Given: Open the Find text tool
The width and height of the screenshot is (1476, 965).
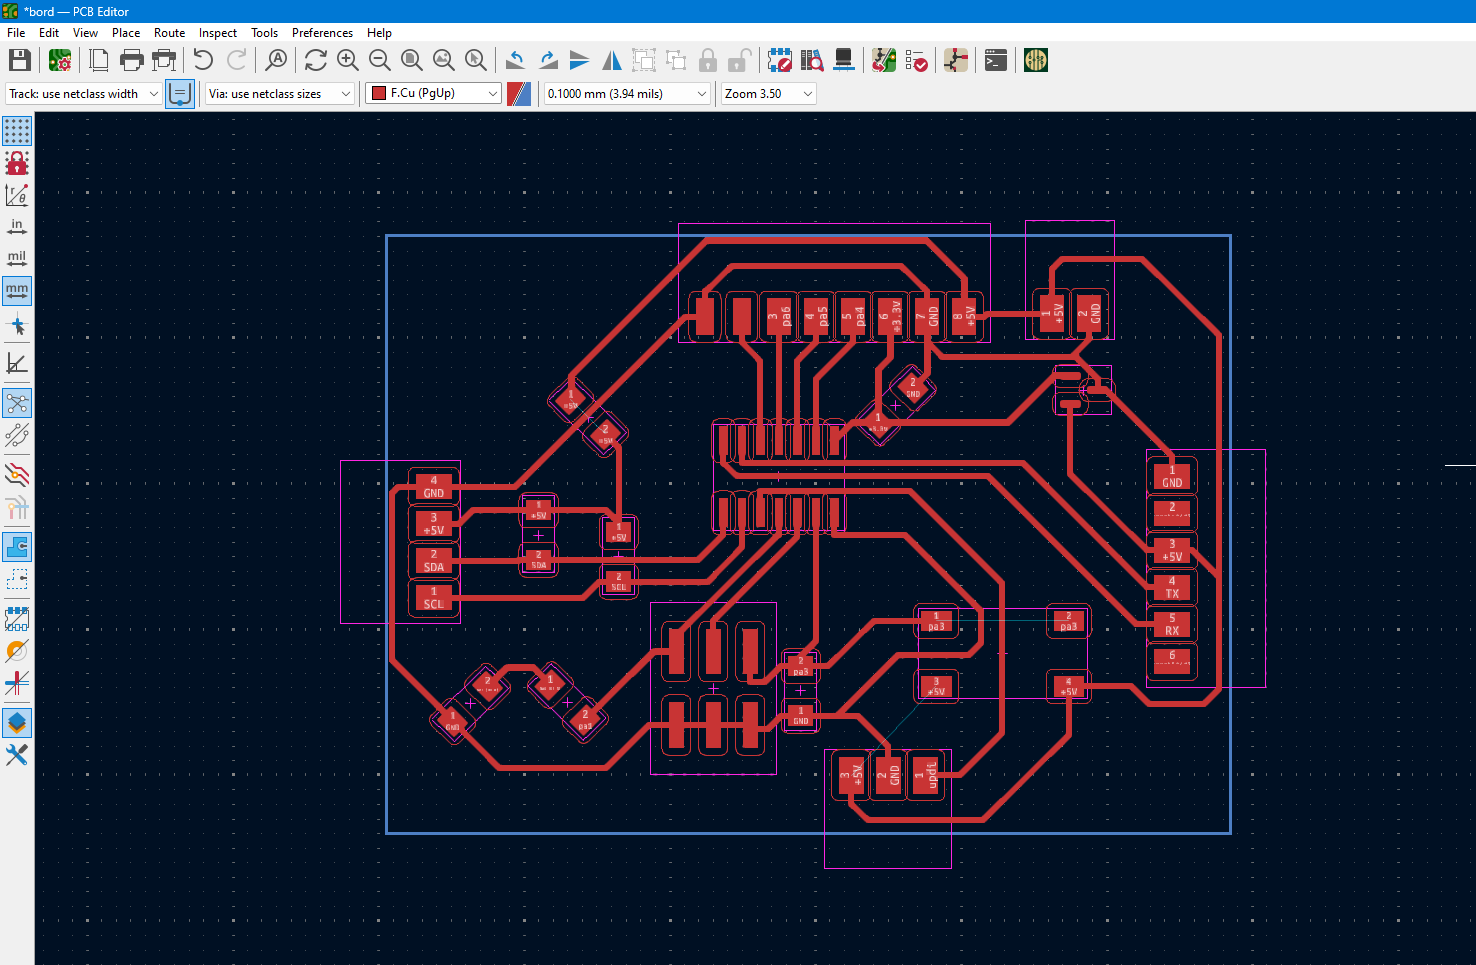Looking at the screenshot, I should click(276, 61).
